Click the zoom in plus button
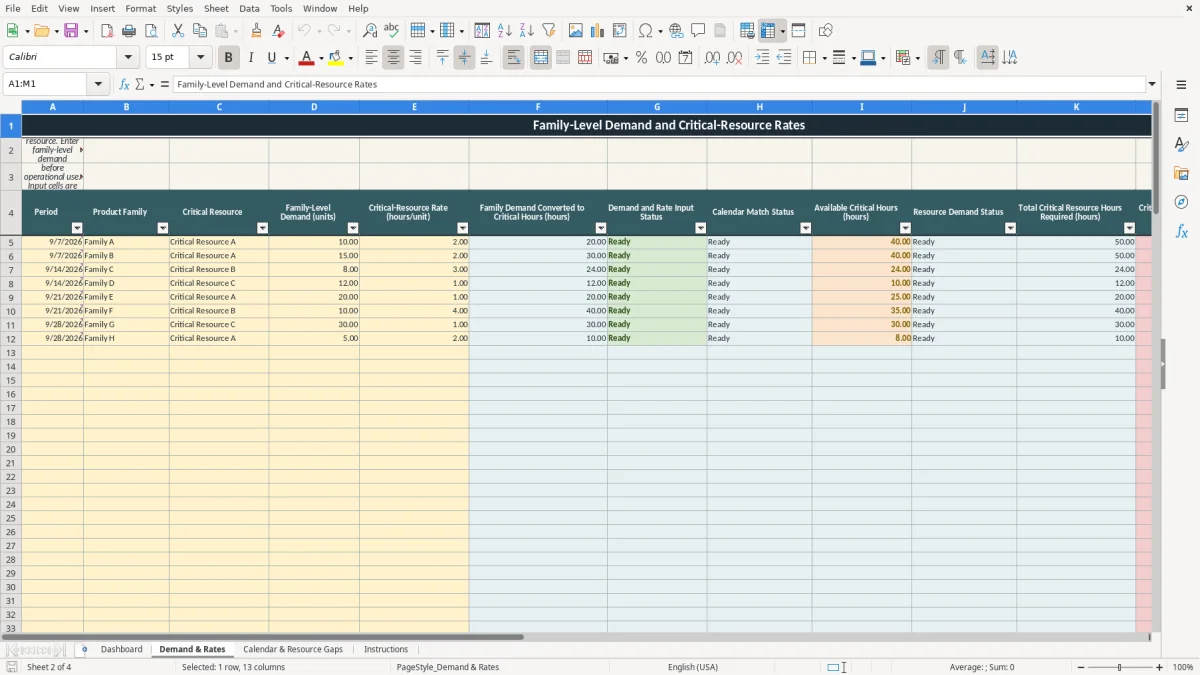Image resolution: width=1200 pixels, height=675 pixels. (x=1160, y=667)
